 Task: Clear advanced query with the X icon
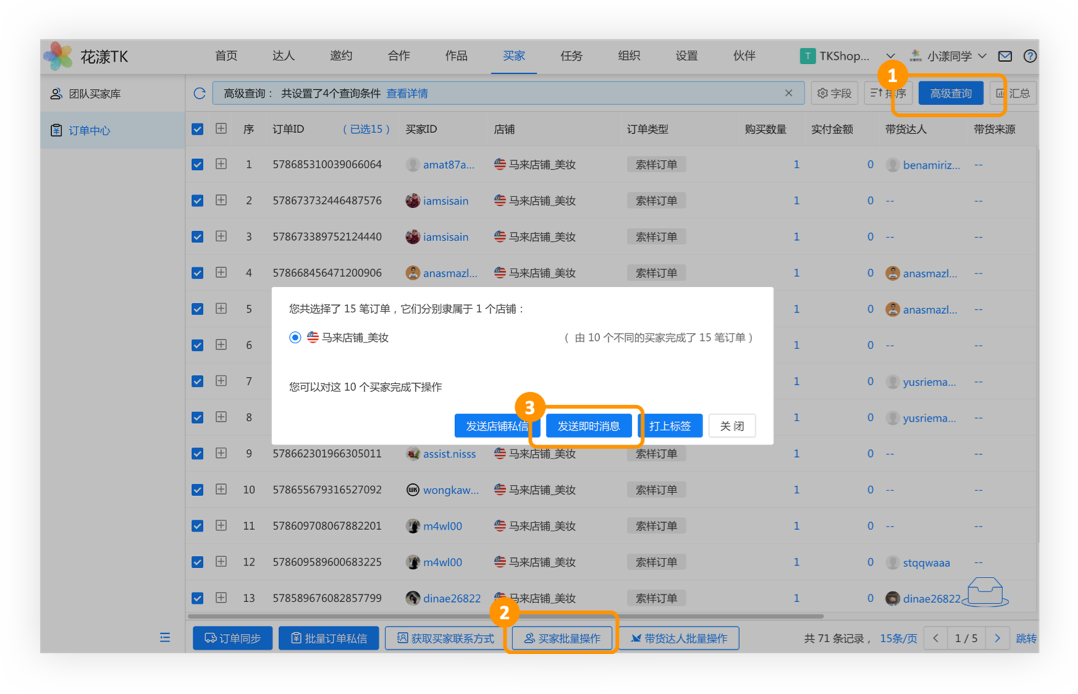pyautogui.click(x=788, y=93)
